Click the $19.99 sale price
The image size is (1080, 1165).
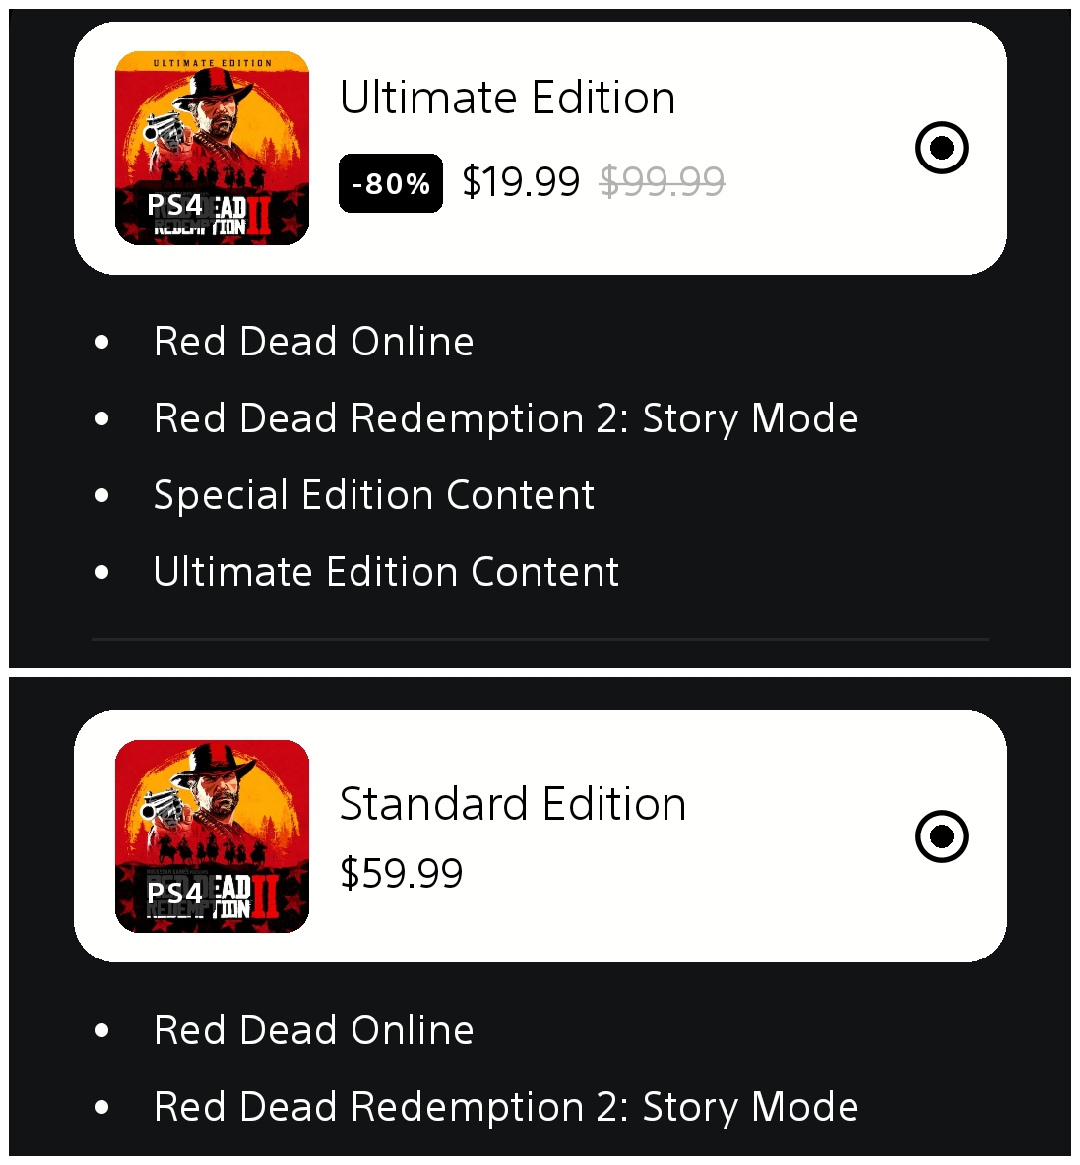pos(521,181)
